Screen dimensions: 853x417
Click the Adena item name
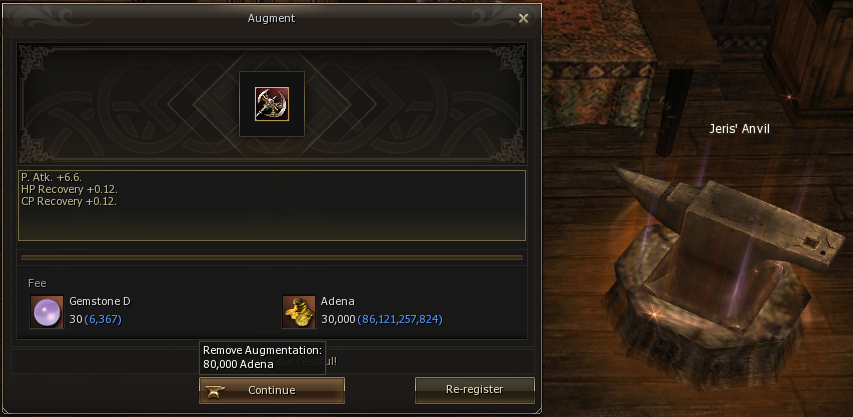pyautogui.click(x=336, y=301)
